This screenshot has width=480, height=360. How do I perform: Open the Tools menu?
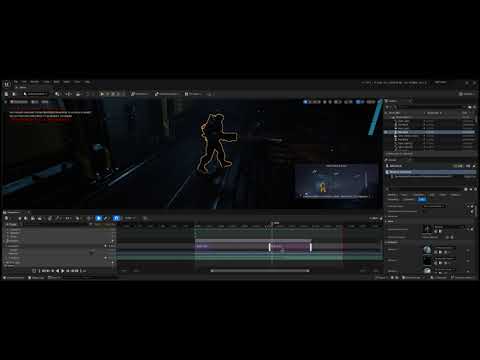(46, 82)
